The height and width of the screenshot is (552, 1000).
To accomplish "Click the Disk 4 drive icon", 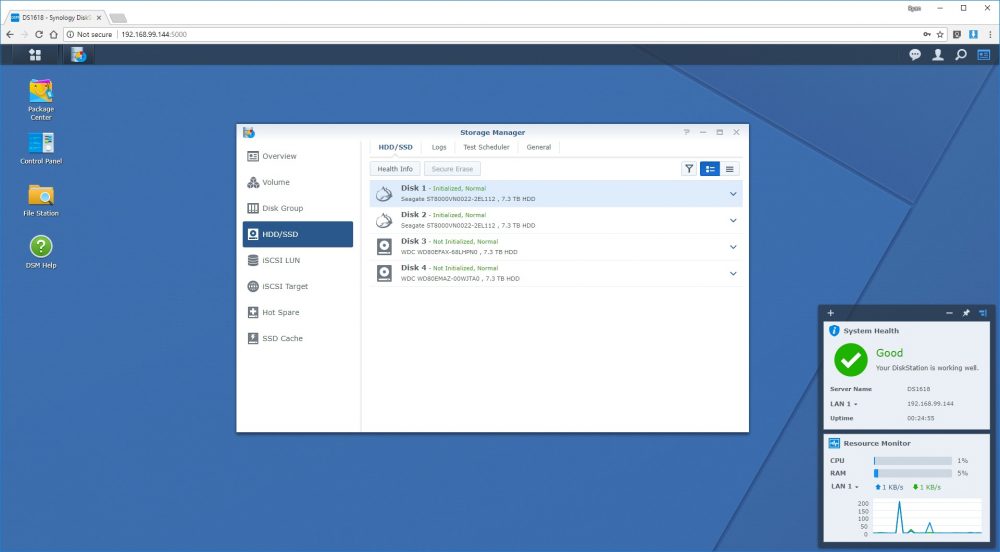I will tap(384, 273).
